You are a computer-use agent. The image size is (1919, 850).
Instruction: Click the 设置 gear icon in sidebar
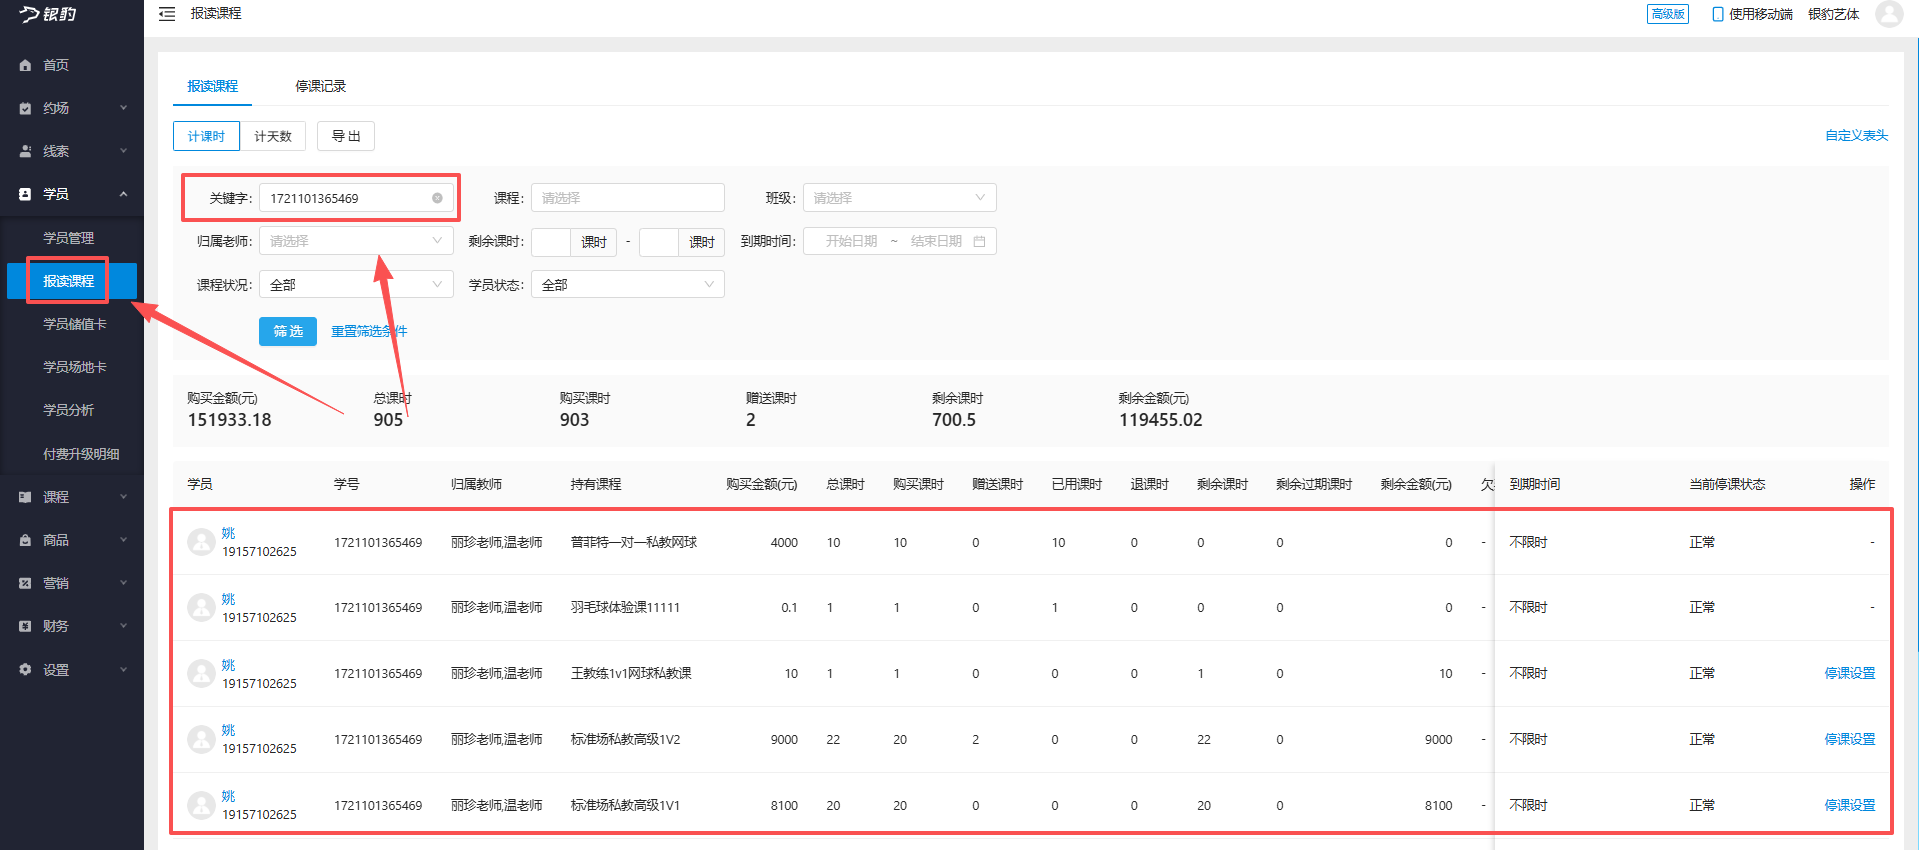tap(26, 670)
